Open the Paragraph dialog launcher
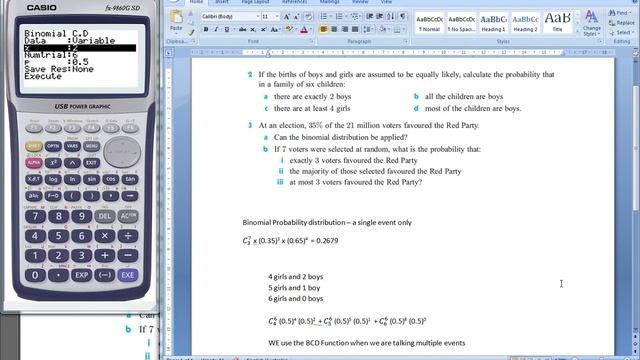Screen dimensions: 640x360 406,41
